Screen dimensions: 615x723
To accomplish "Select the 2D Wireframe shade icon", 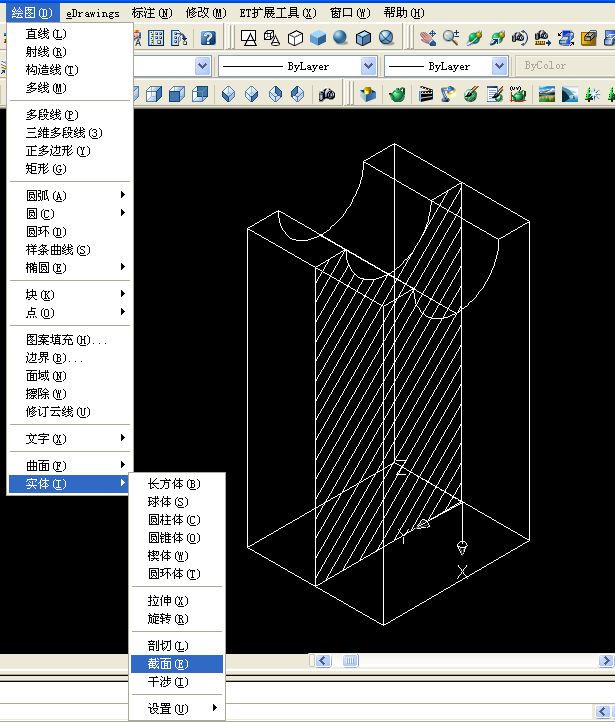I will coord(249,38).
